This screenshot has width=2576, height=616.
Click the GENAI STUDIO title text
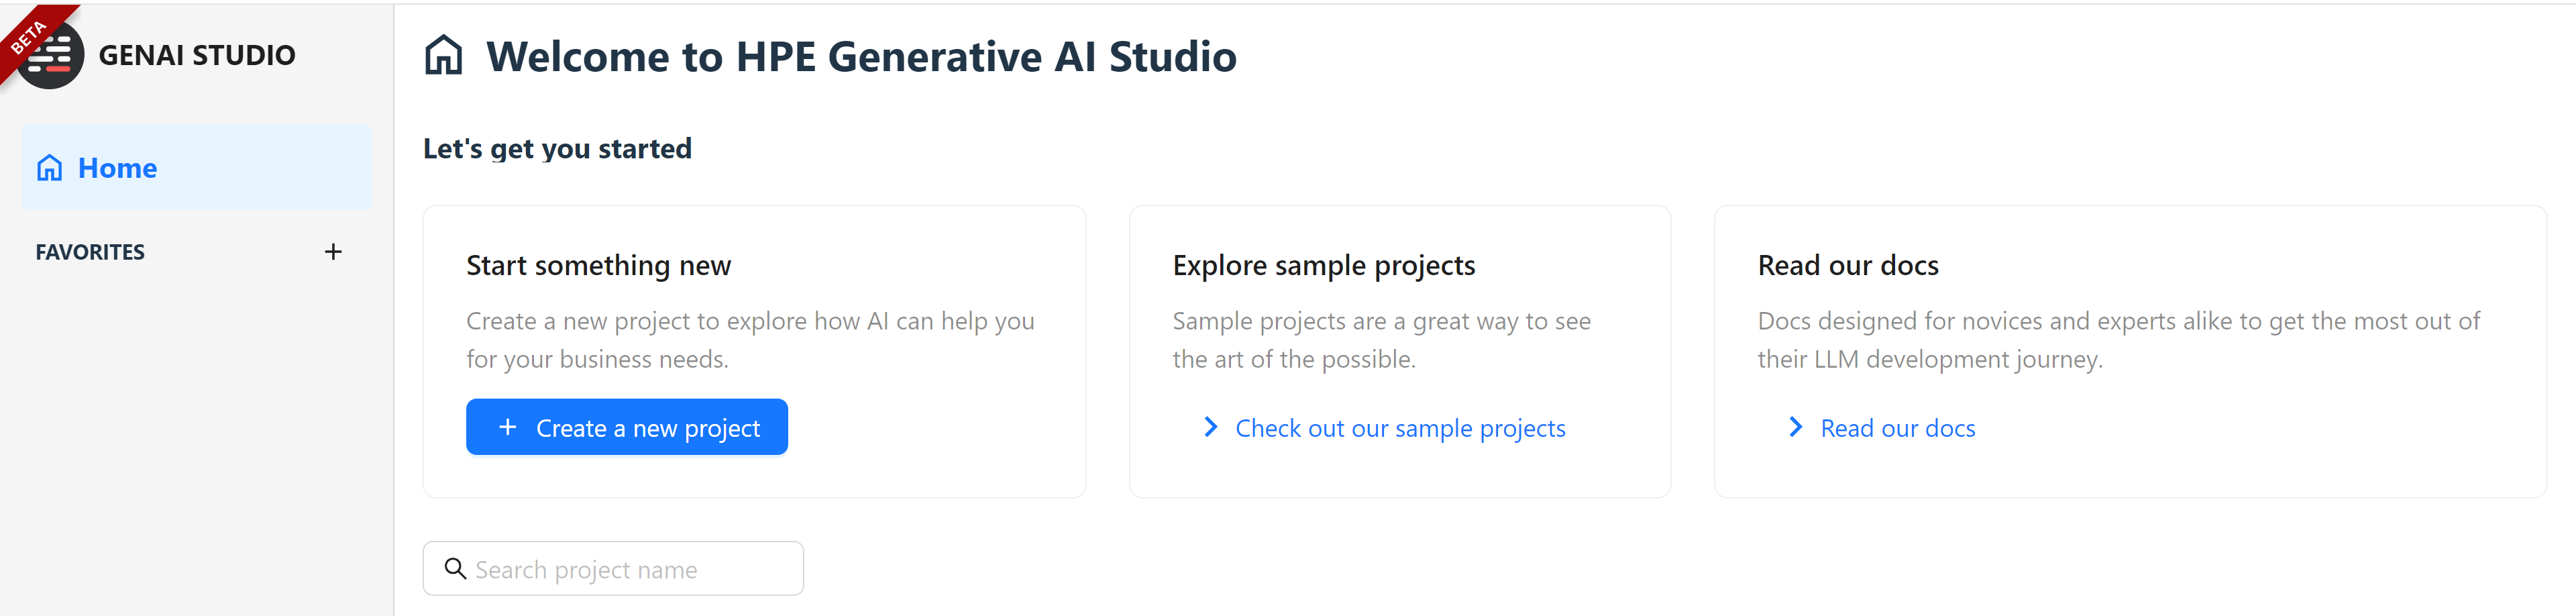point(197,55)
